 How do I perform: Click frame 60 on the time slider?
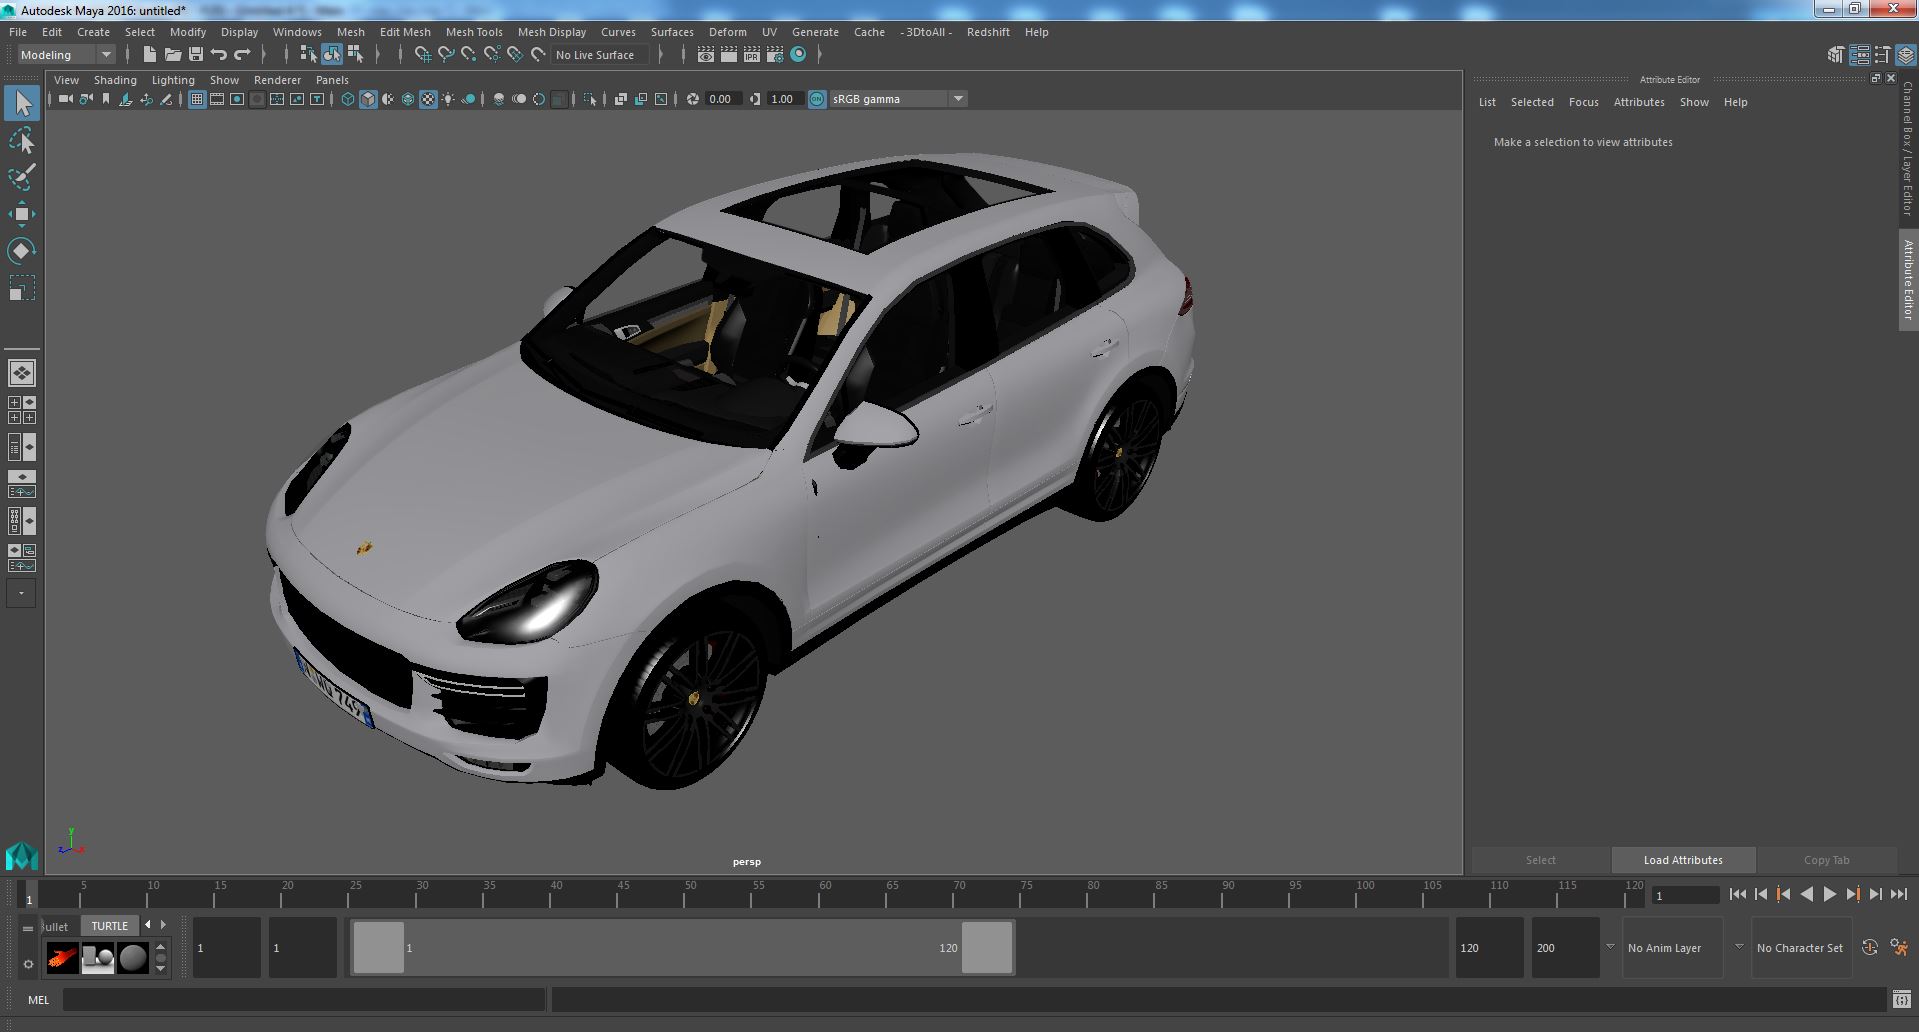click(824, 893)
